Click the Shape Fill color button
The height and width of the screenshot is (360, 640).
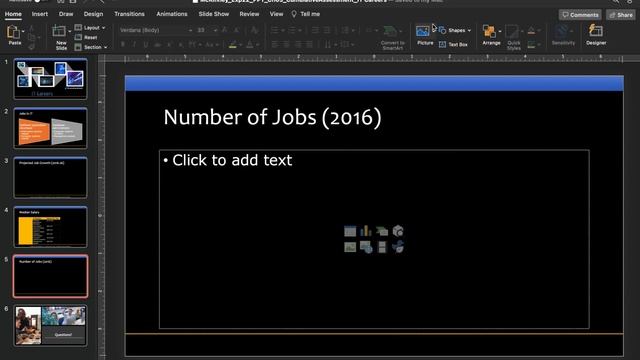pyautogui.click(x=531, y=31)
